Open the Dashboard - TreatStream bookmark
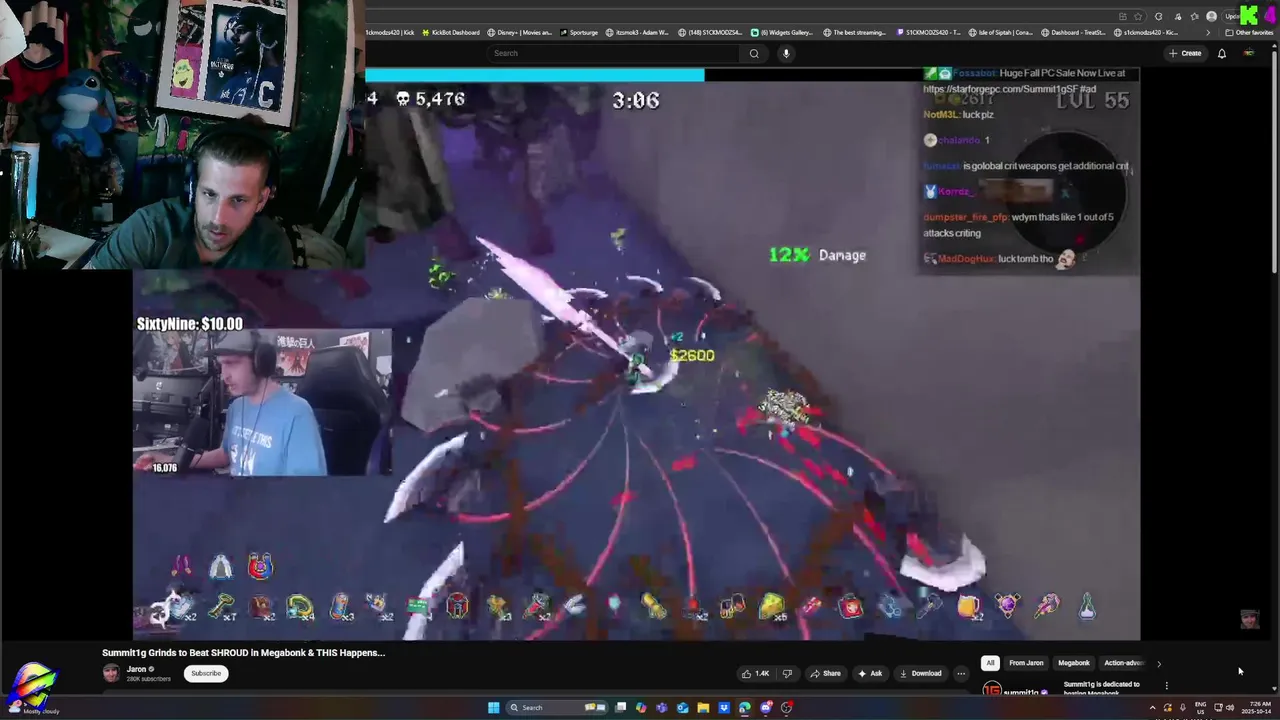The width and height of the screenshot is (1280, 720). click(x=1075, y=32)
